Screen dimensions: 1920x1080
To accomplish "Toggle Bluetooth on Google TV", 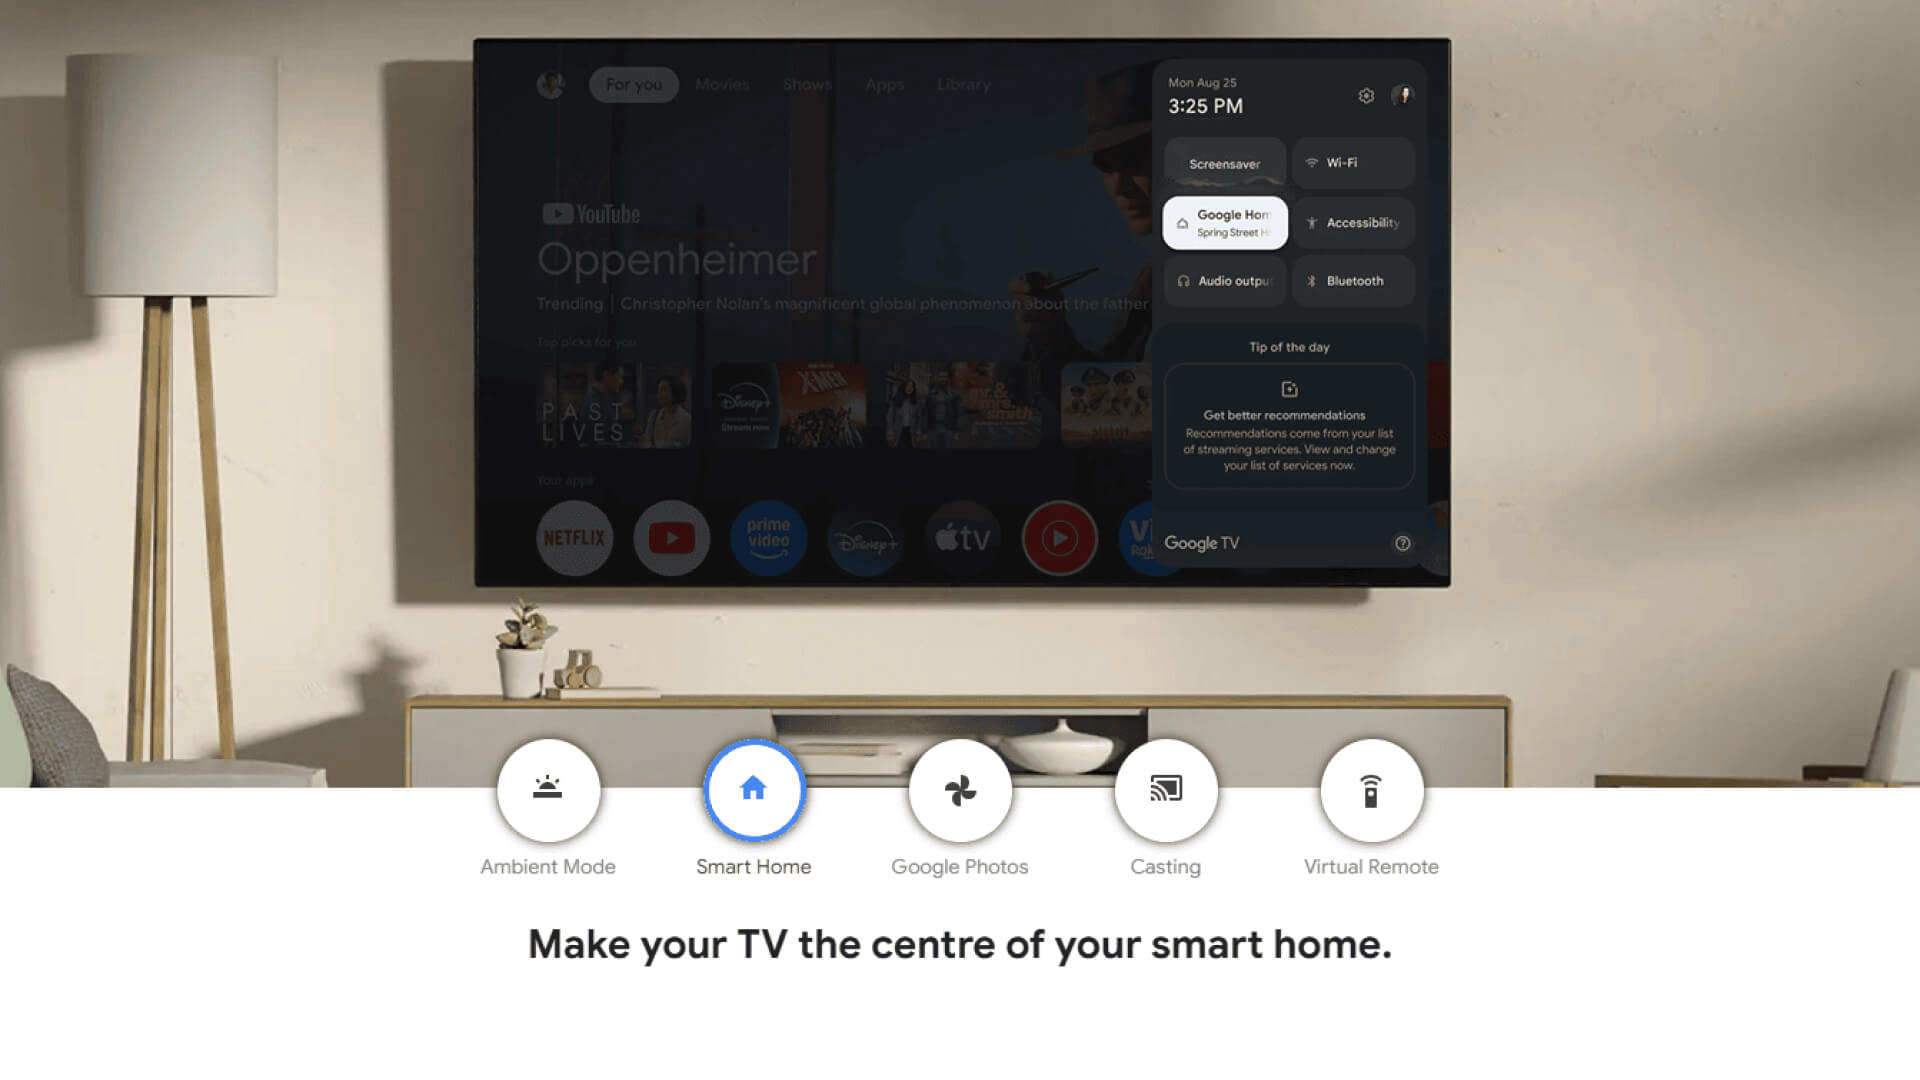I will coord(1353,281).
